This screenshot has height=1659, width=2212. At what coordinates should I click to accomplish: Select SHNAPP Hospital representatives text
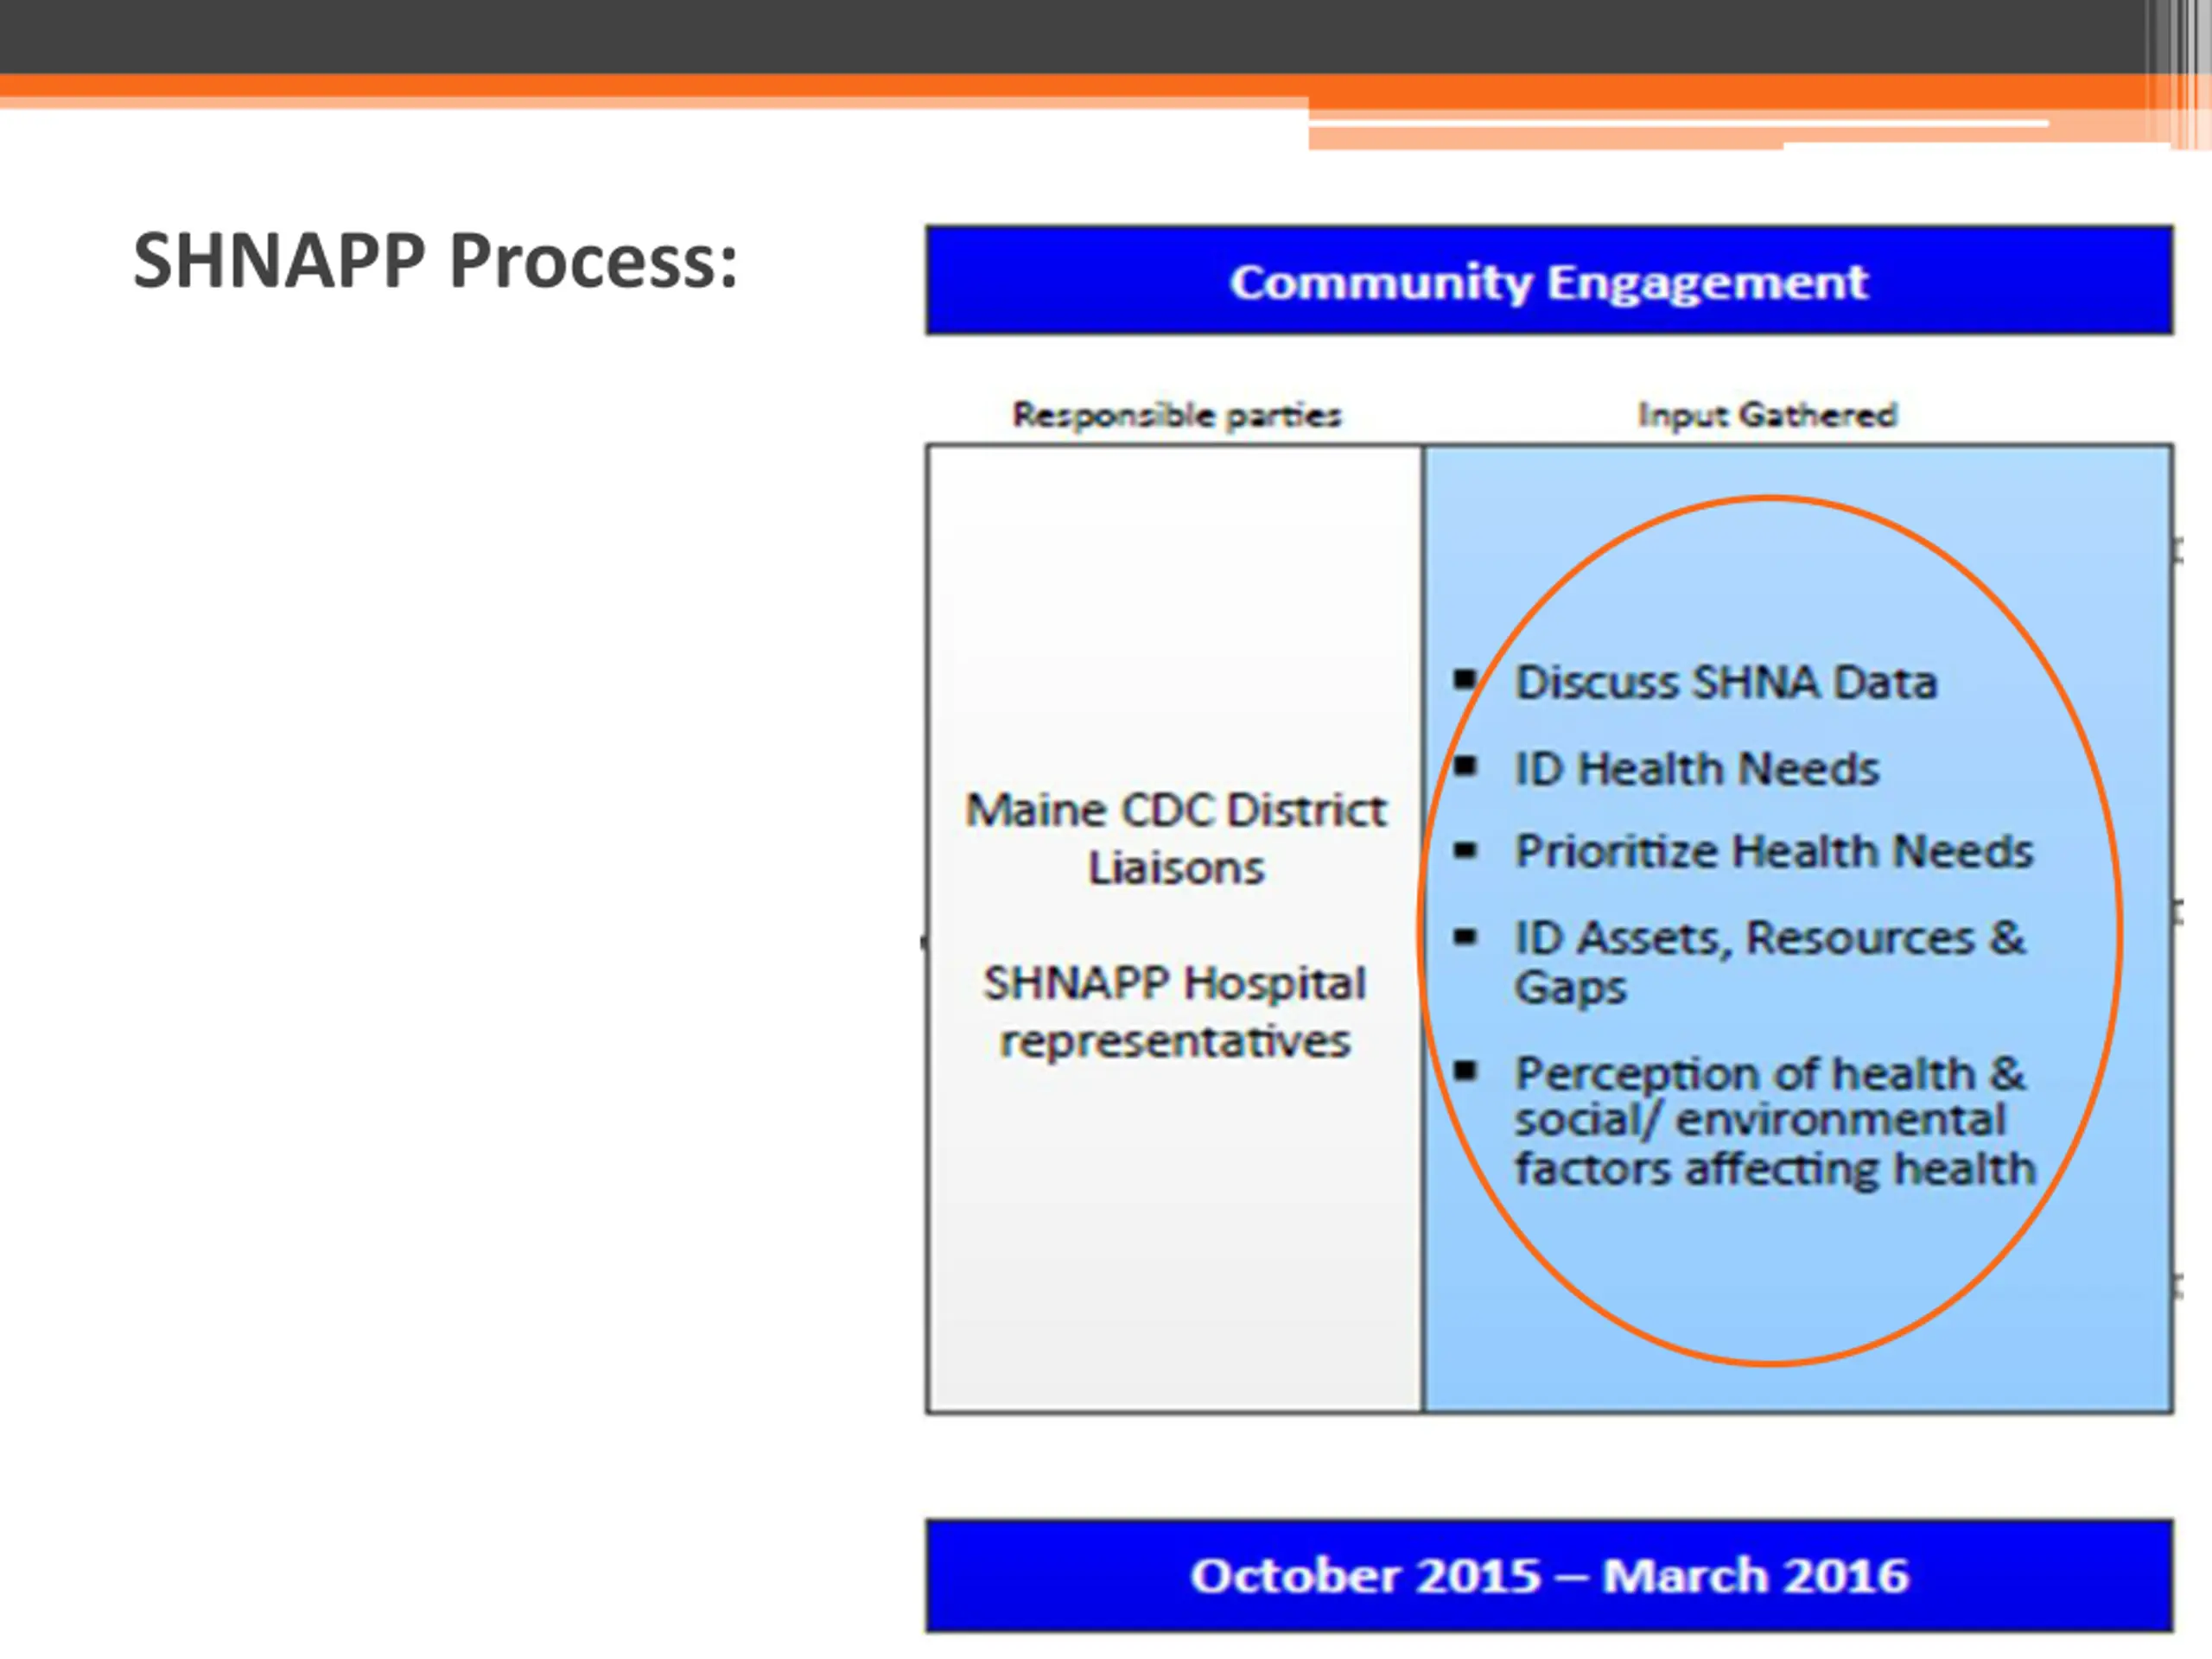click(1175, 1012)
